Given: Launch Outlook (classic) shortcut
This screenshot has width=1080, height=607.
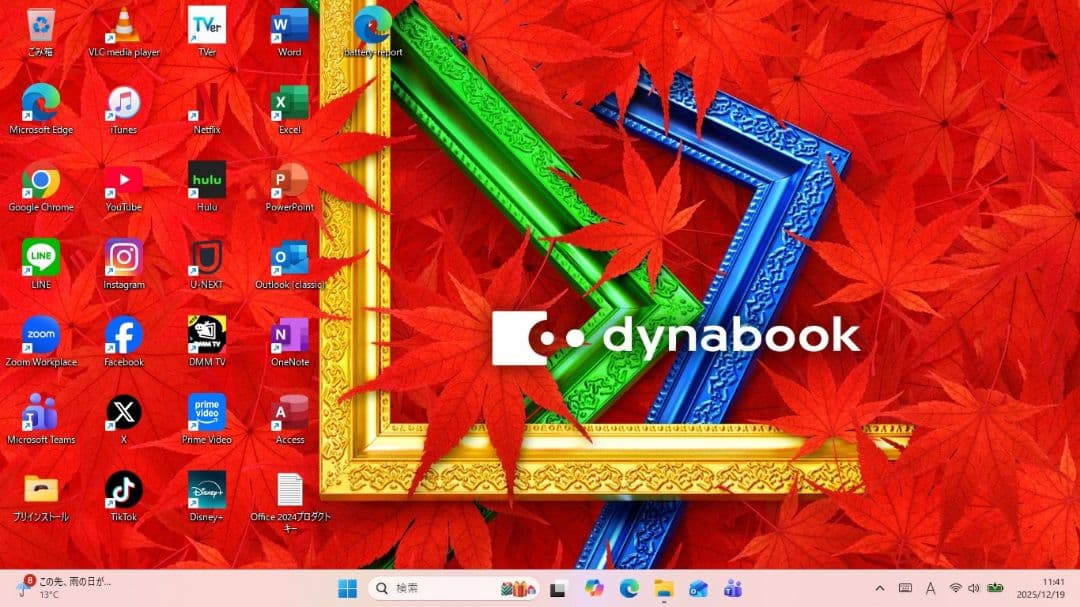Looking at the screenshot, I should click(x=289, y=264).
